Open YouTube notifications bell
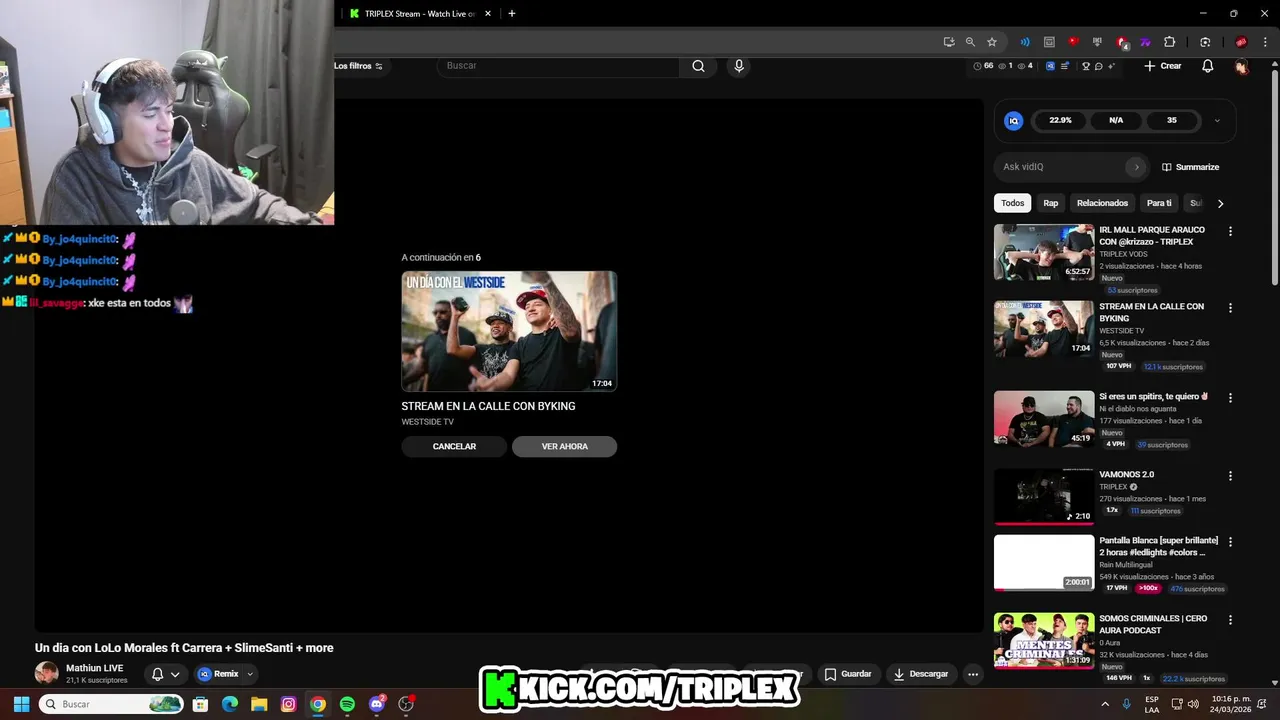 coord(1207,66)
